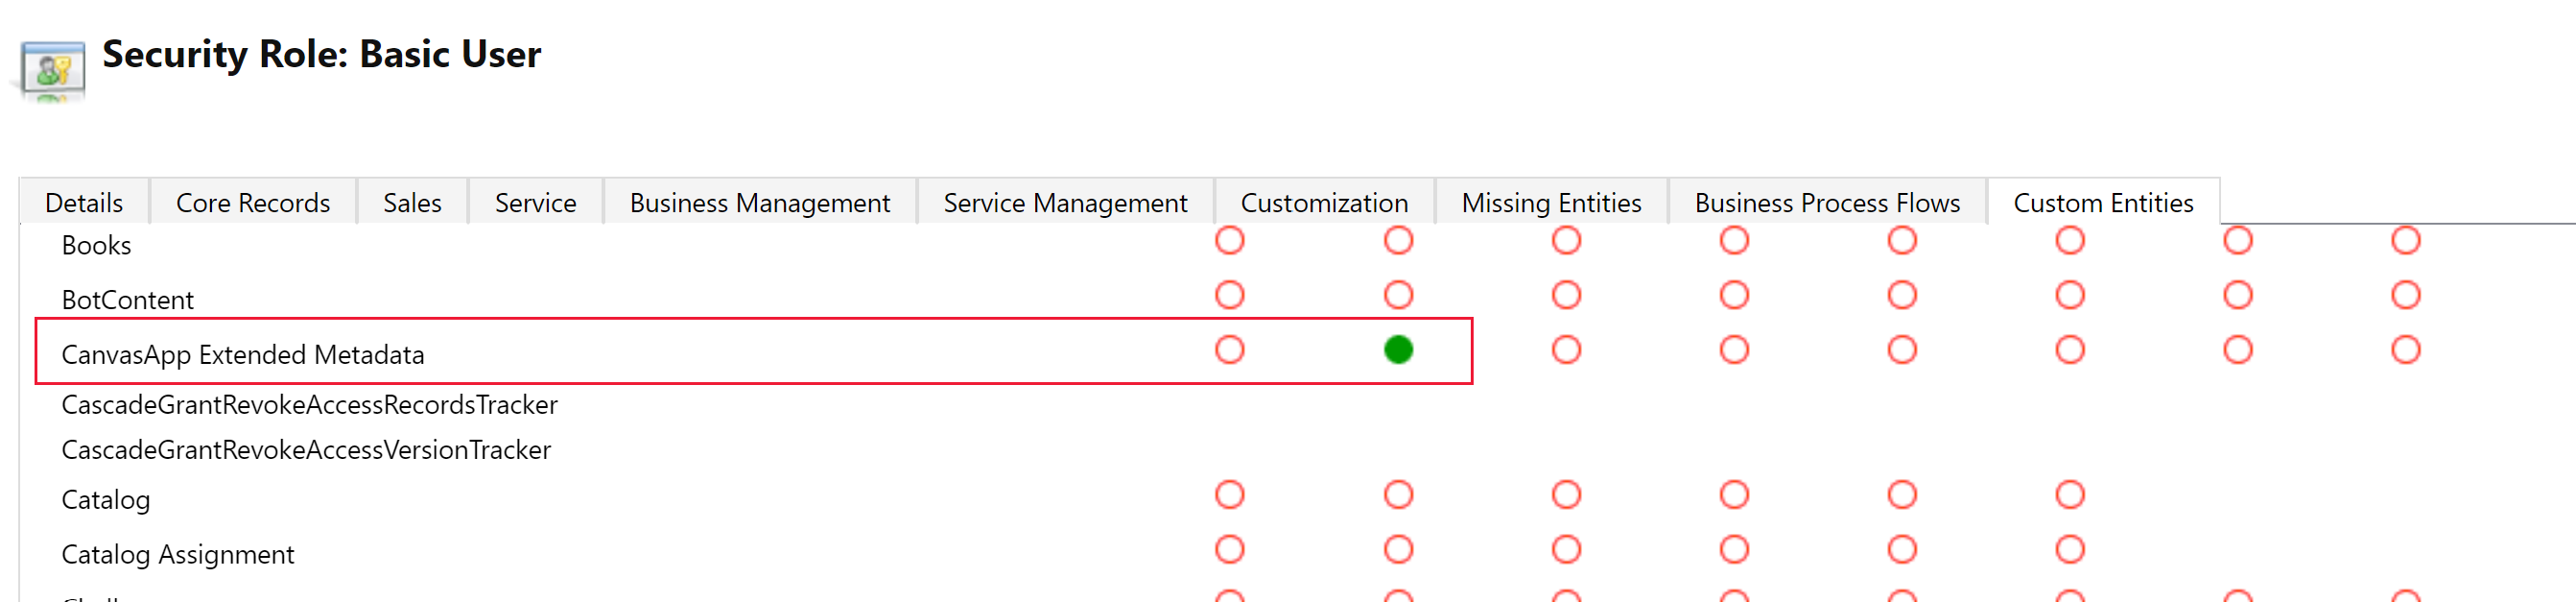Switch to the Missing Entities tab
This screenshot has height=602, width=2576.
click(x=1551, y=202)
